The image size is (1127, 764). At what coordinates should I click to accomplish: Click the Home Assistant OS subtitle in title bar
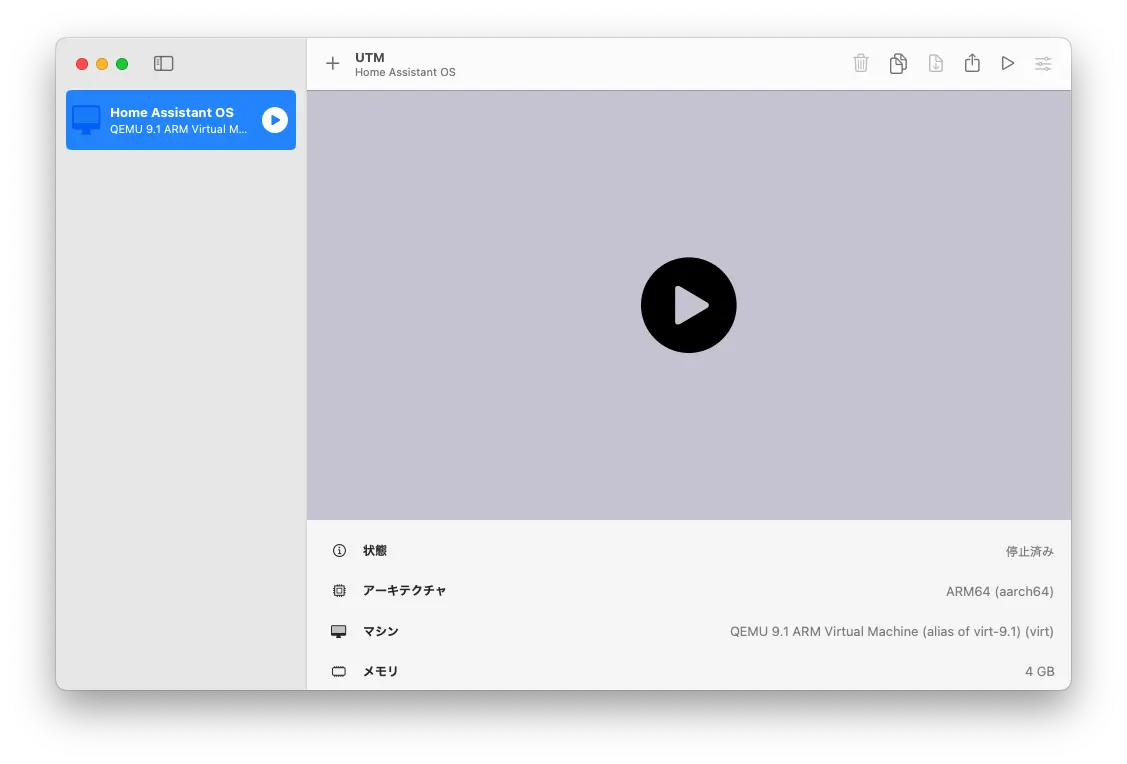(405, 73)
